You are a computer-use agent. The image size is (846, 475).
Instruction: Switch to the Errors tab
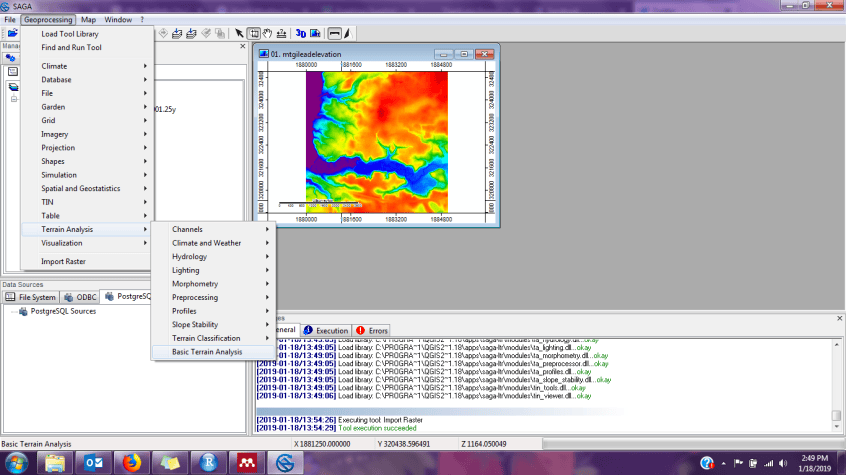(372, 330)
